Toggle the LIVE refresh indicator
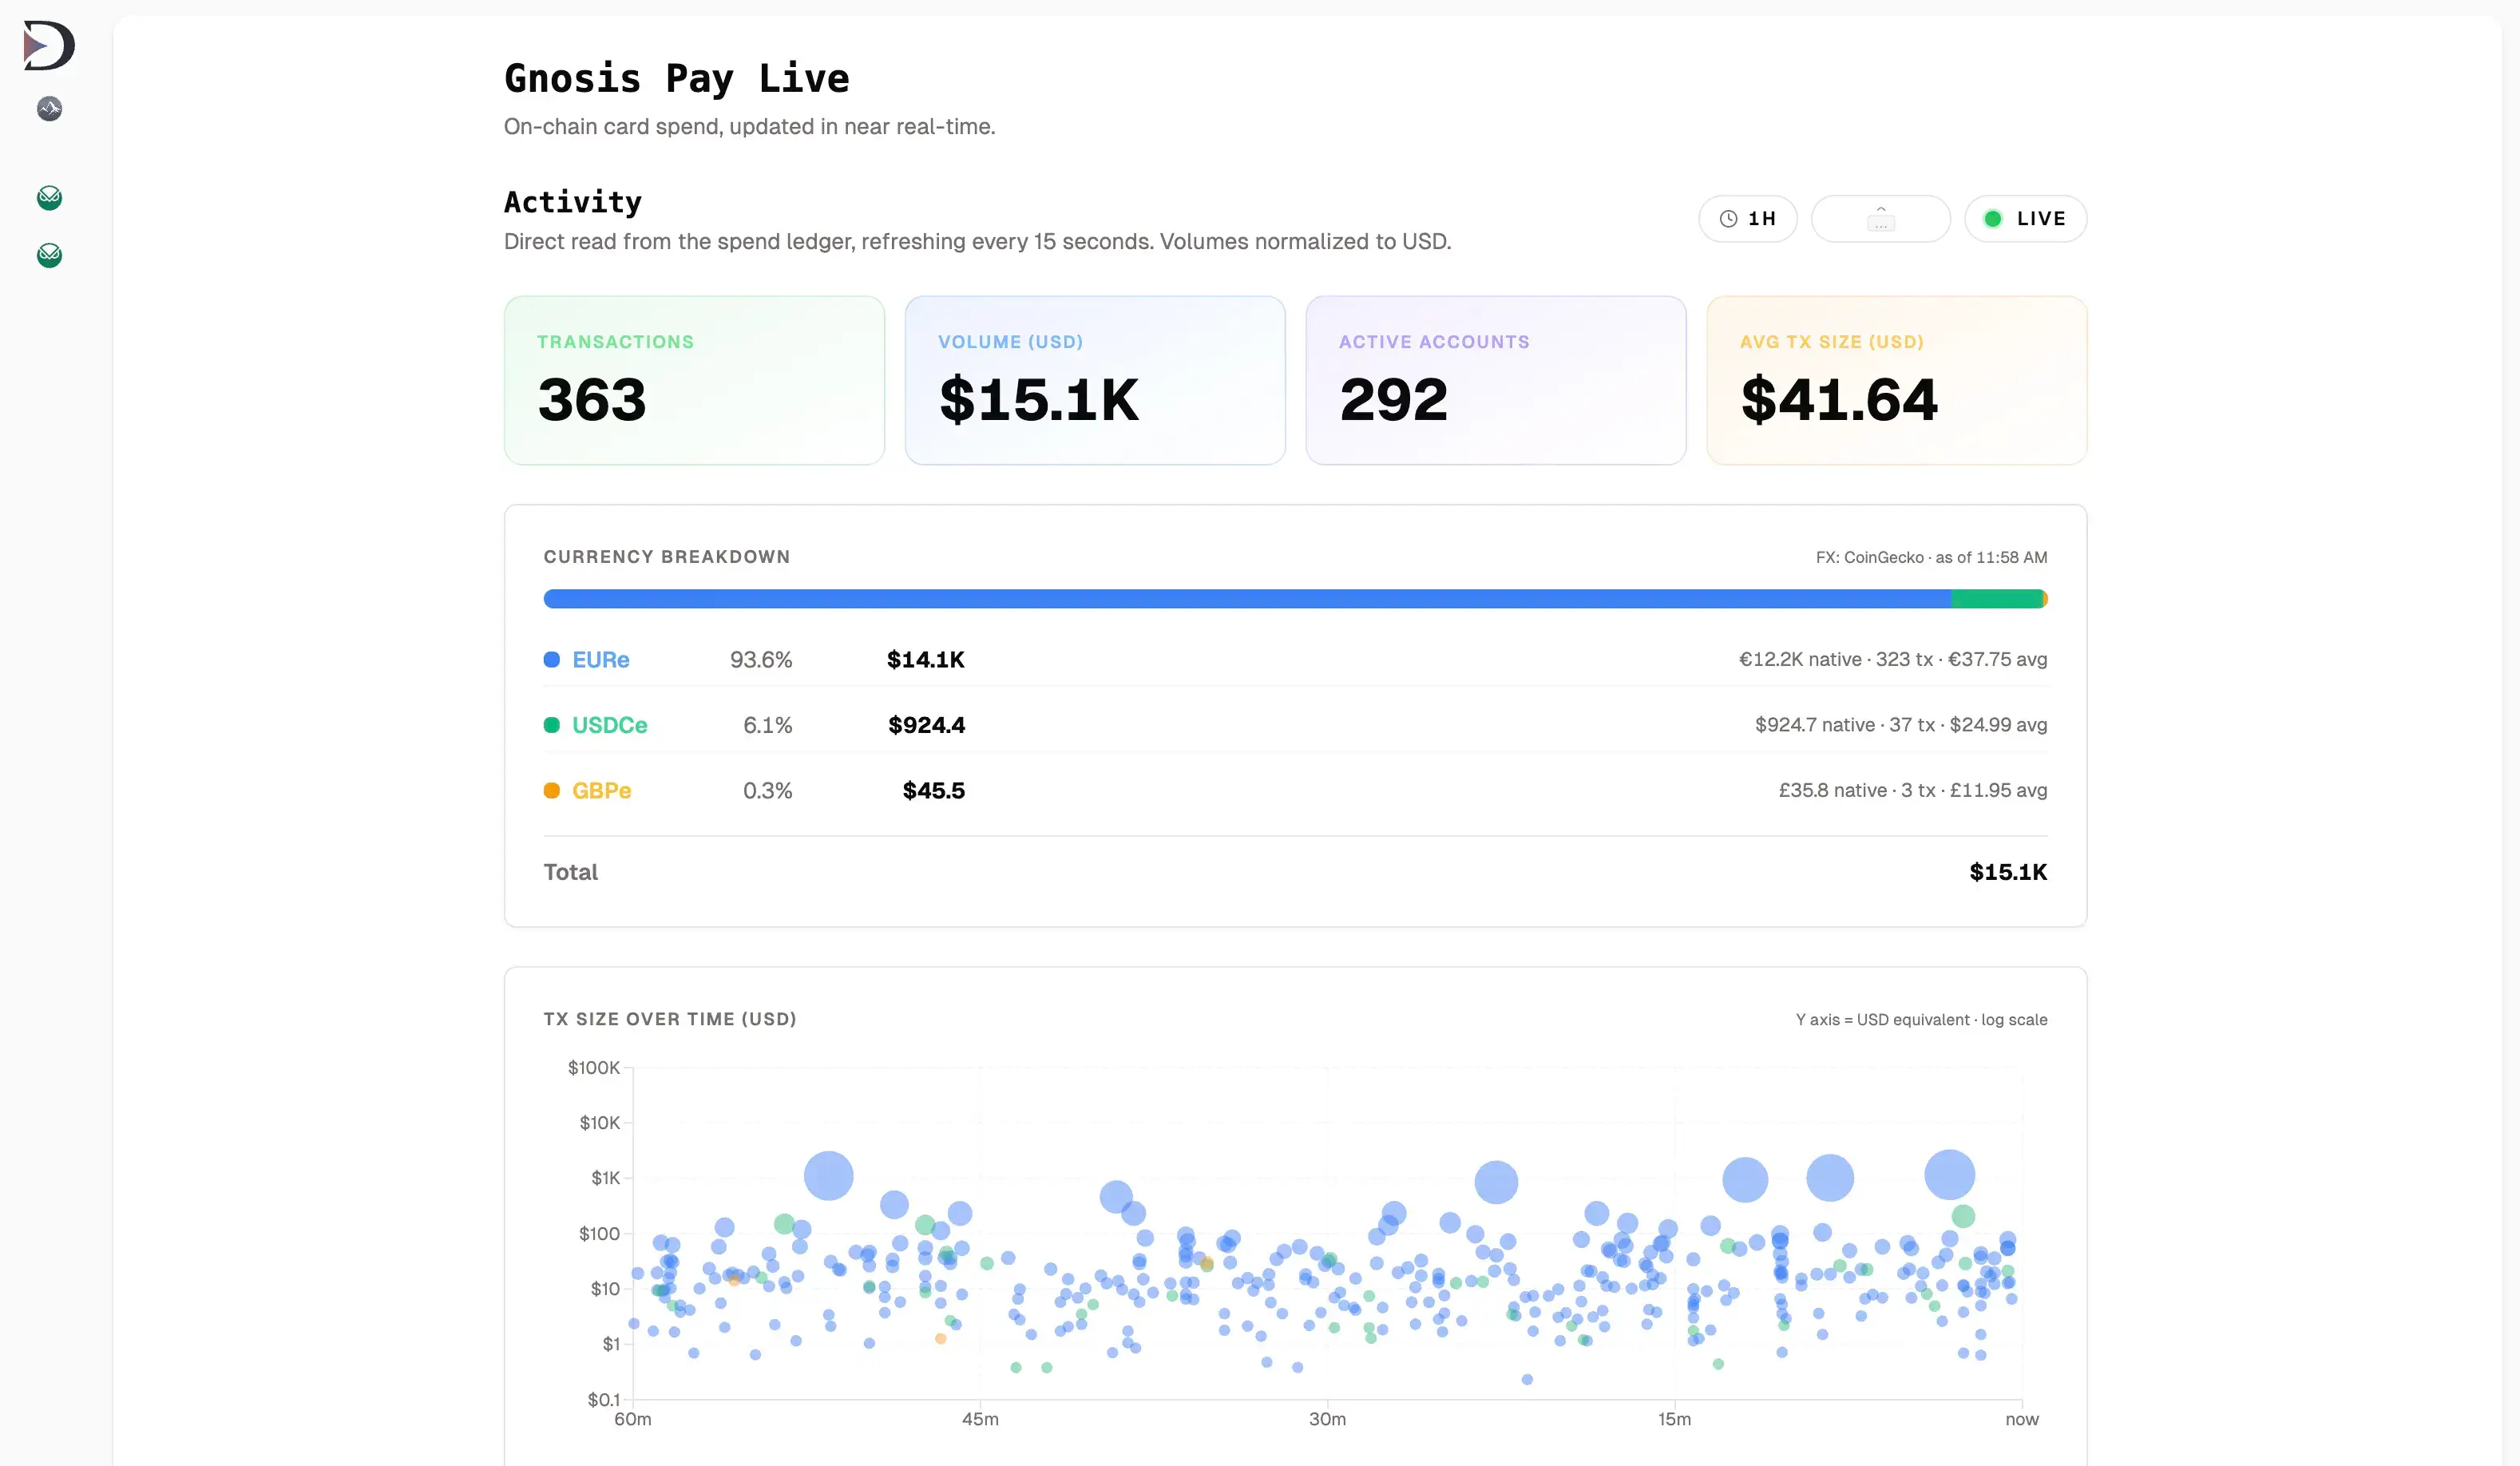Image resolution: width=2520 pixels, height=1466 pixels. (2025, 219)
